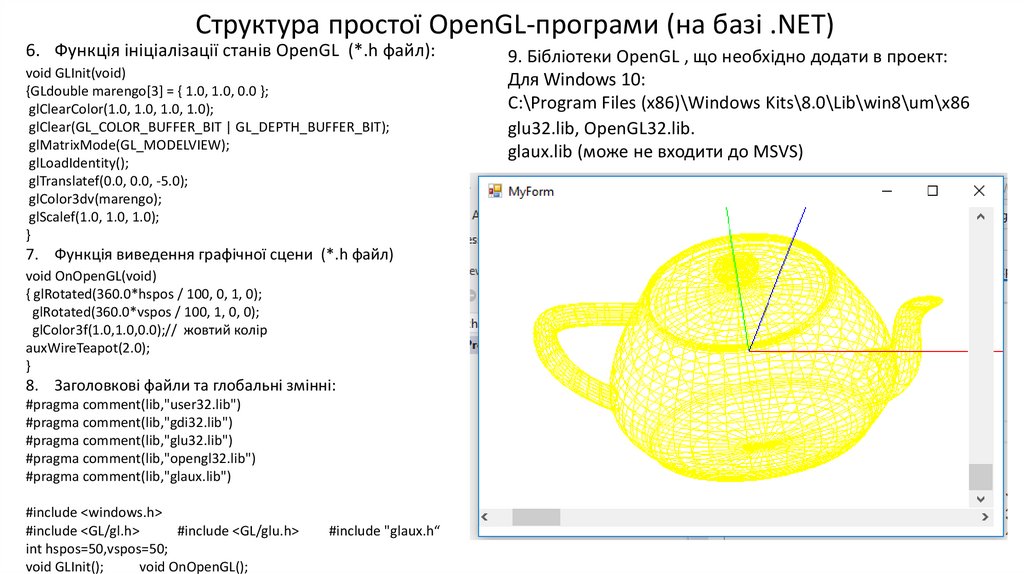Click the horizontal scrollbar thumb in MyForm
Image resolution: width=1024 pixels, height=574 pixels.
tap(536, 517)
